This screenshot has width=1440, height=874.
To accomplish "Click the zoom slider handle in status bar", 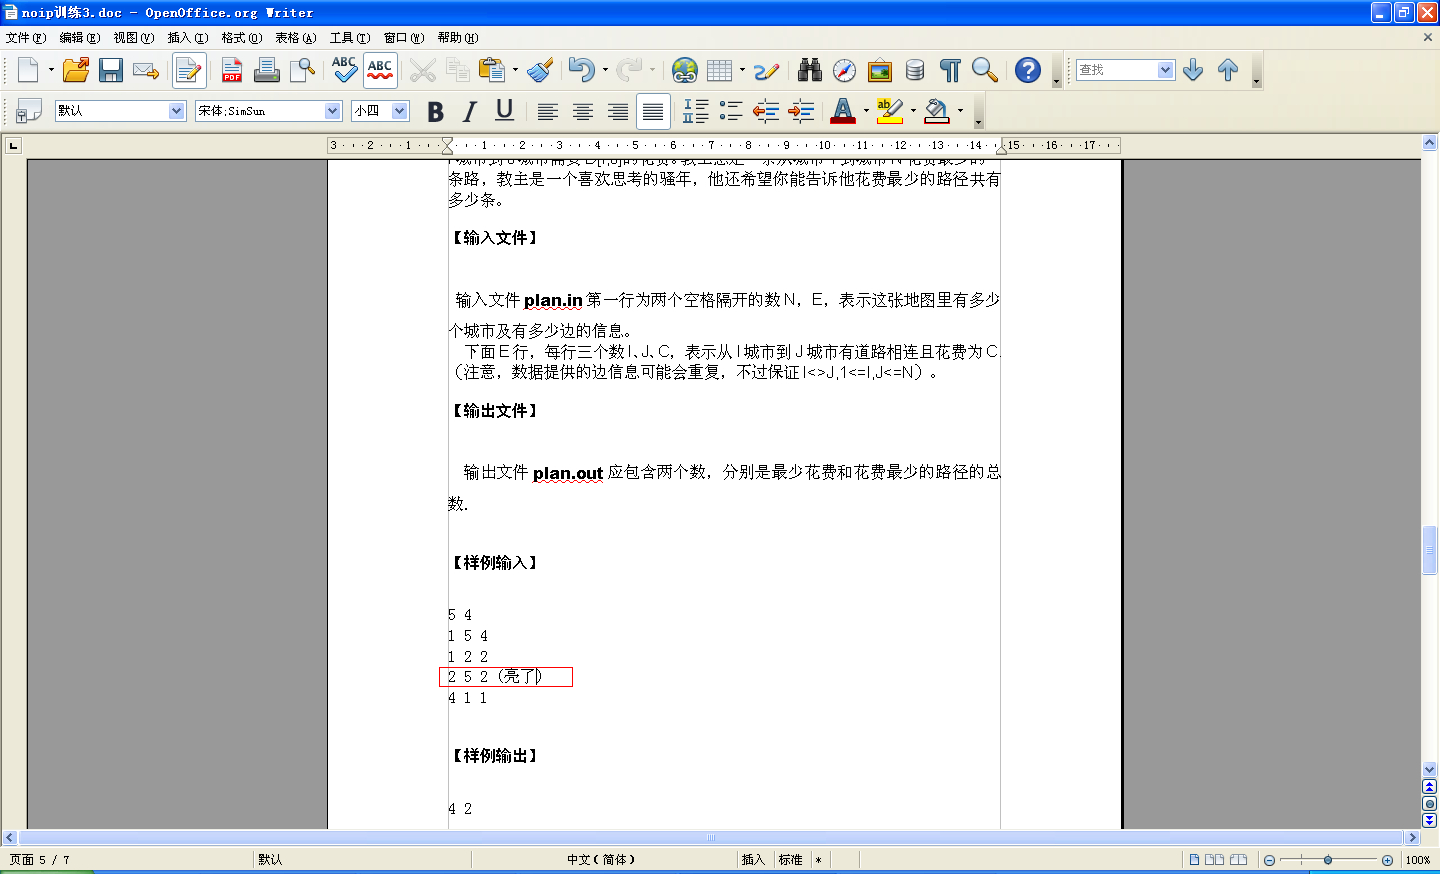I will click(x=1328, y=860).
